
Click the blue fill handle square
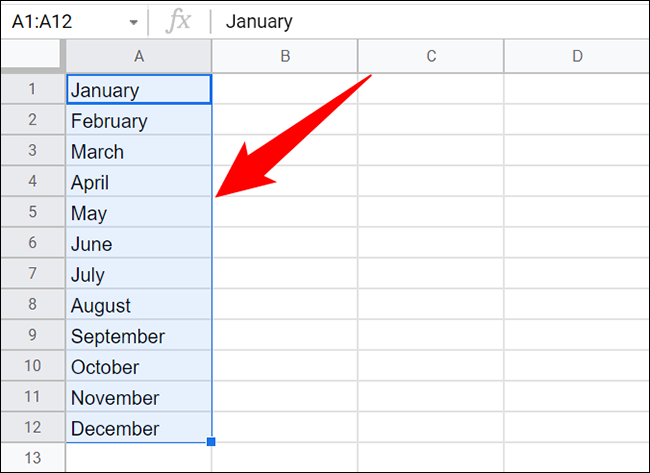click(212, 441)
